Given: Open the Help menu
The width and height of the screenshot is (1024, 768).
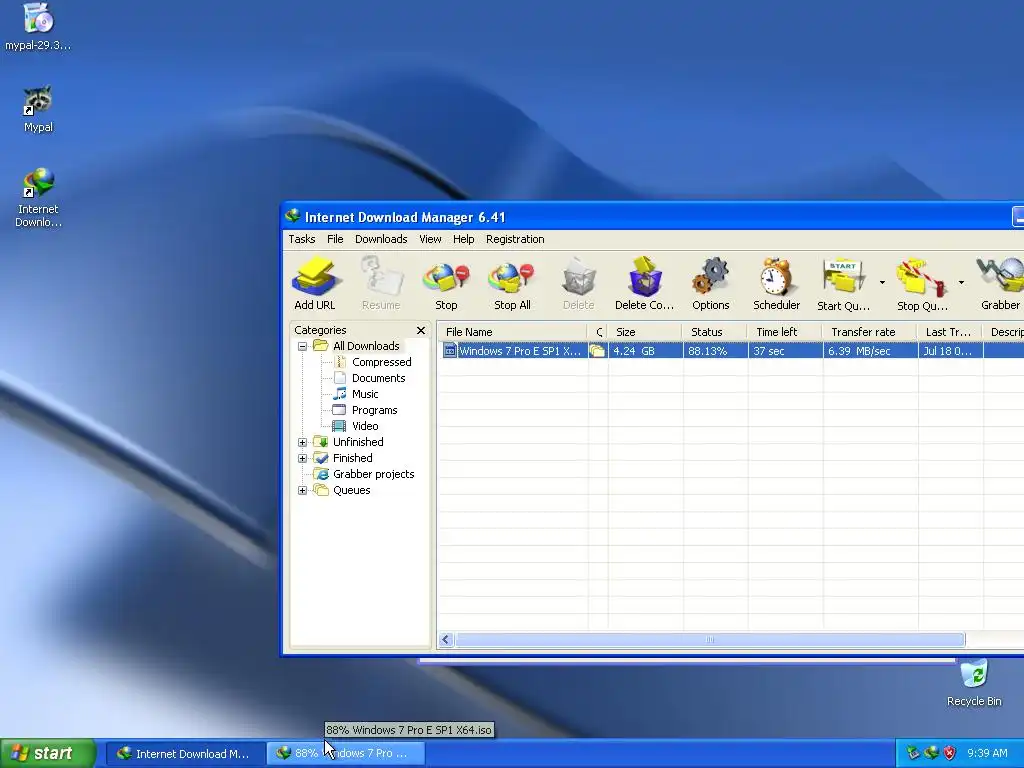Looking at the screenshot, I should click(x=464, y=239).
